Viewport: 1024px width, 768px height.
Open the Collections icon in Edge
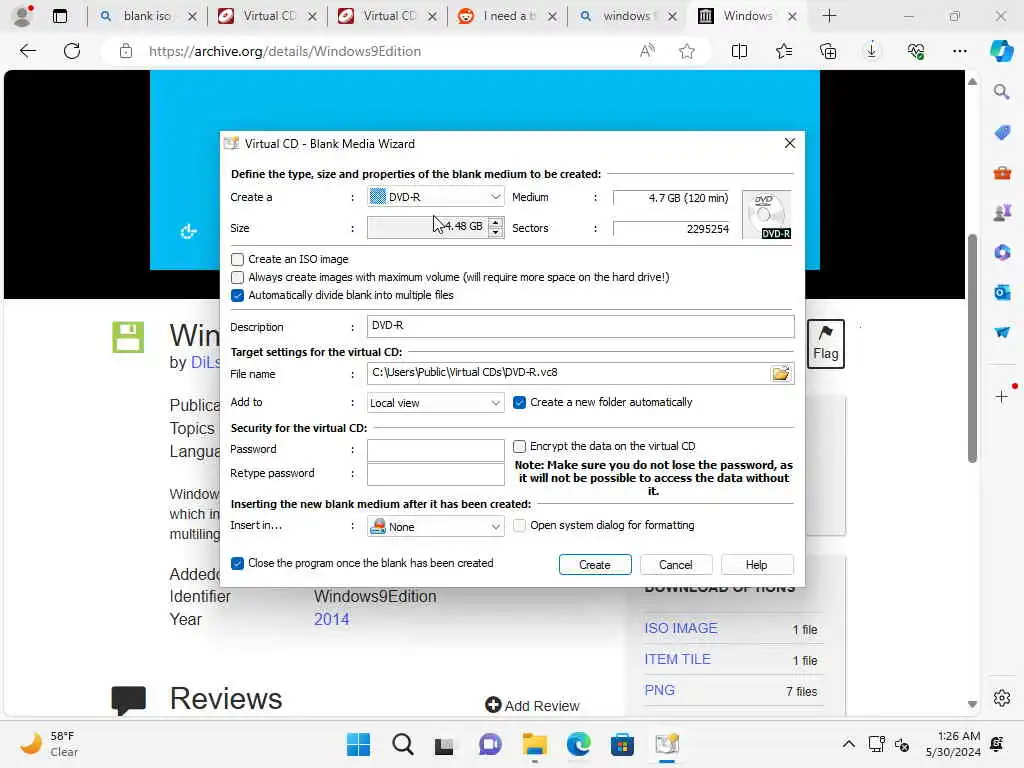click(x=827, y=51)
